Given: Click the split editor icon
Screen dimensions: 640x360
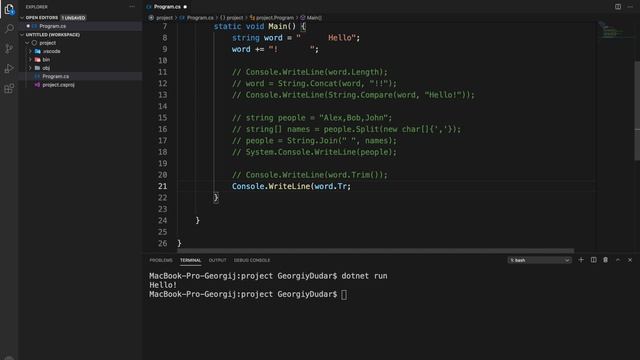Looking at the screenshot, I should click(x=618, y=7).
